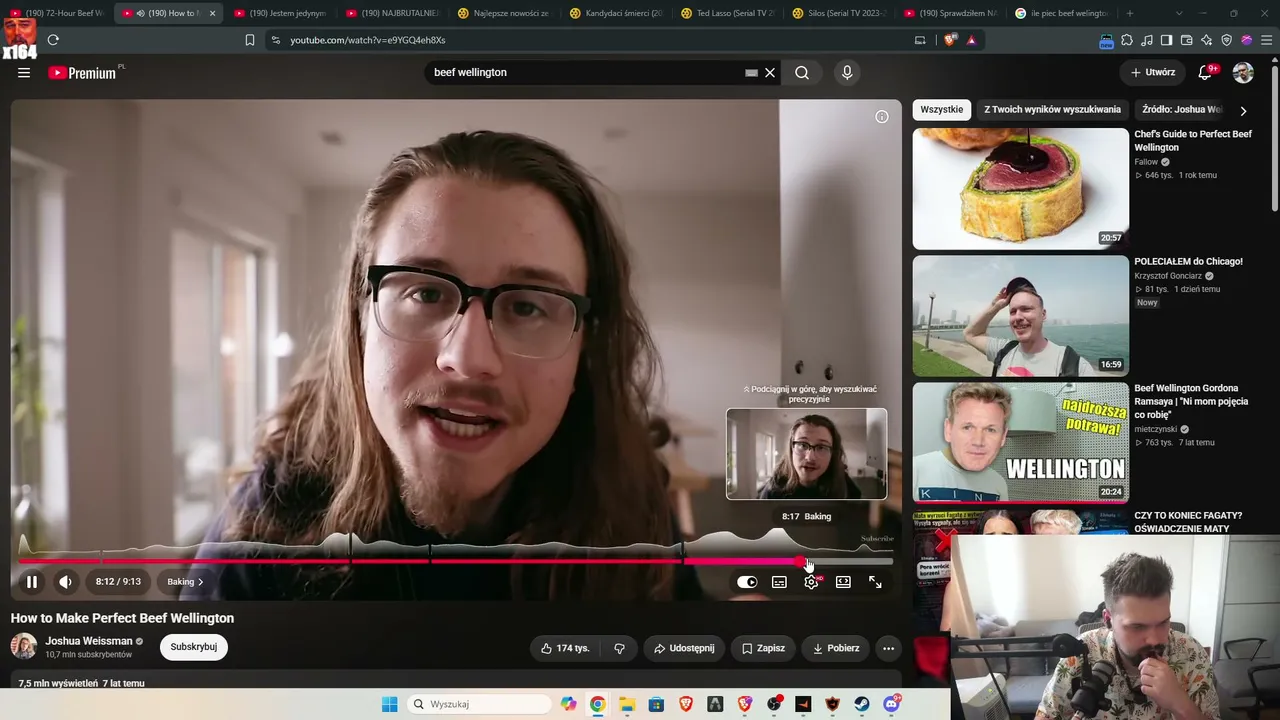Switch to the Ted Lasso tab
Viewport: 1280px width, 720px height.
728,13
